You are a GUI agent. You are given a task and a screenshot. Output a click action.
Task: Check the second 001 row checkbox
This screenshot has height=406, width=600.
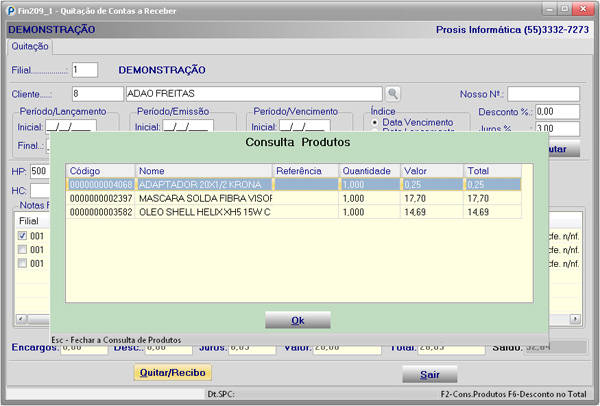pyautogui.click(x=23, y=249)
